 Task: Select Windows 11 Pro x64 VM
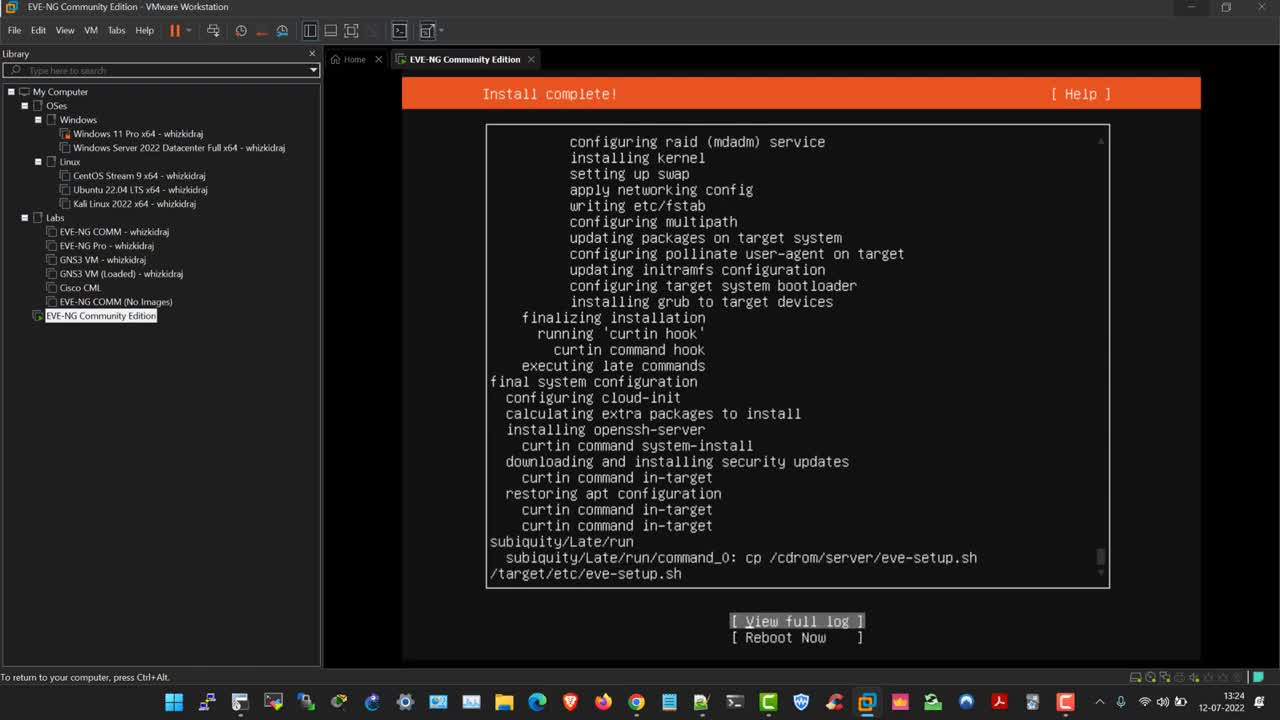click(x=138, y=134)
